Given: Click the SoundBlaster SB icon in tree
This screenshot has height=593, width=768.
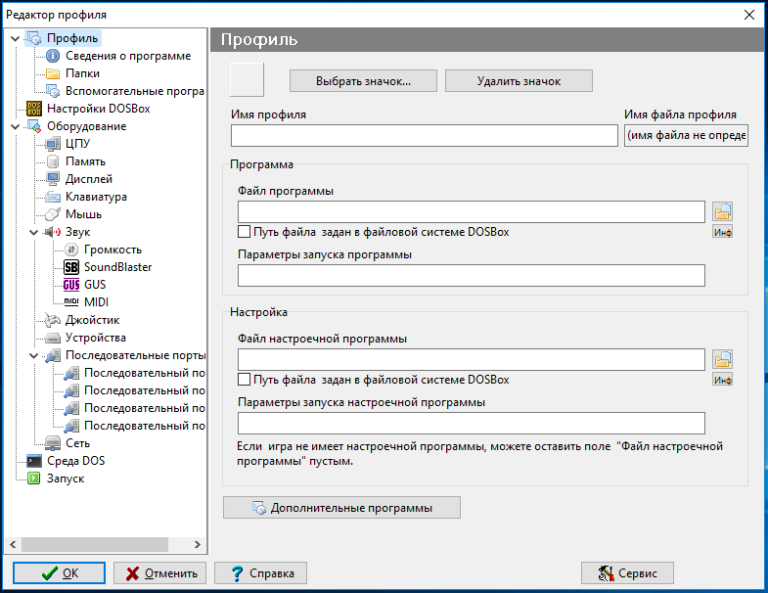Looking at the screenshot, I should (71, 267).
